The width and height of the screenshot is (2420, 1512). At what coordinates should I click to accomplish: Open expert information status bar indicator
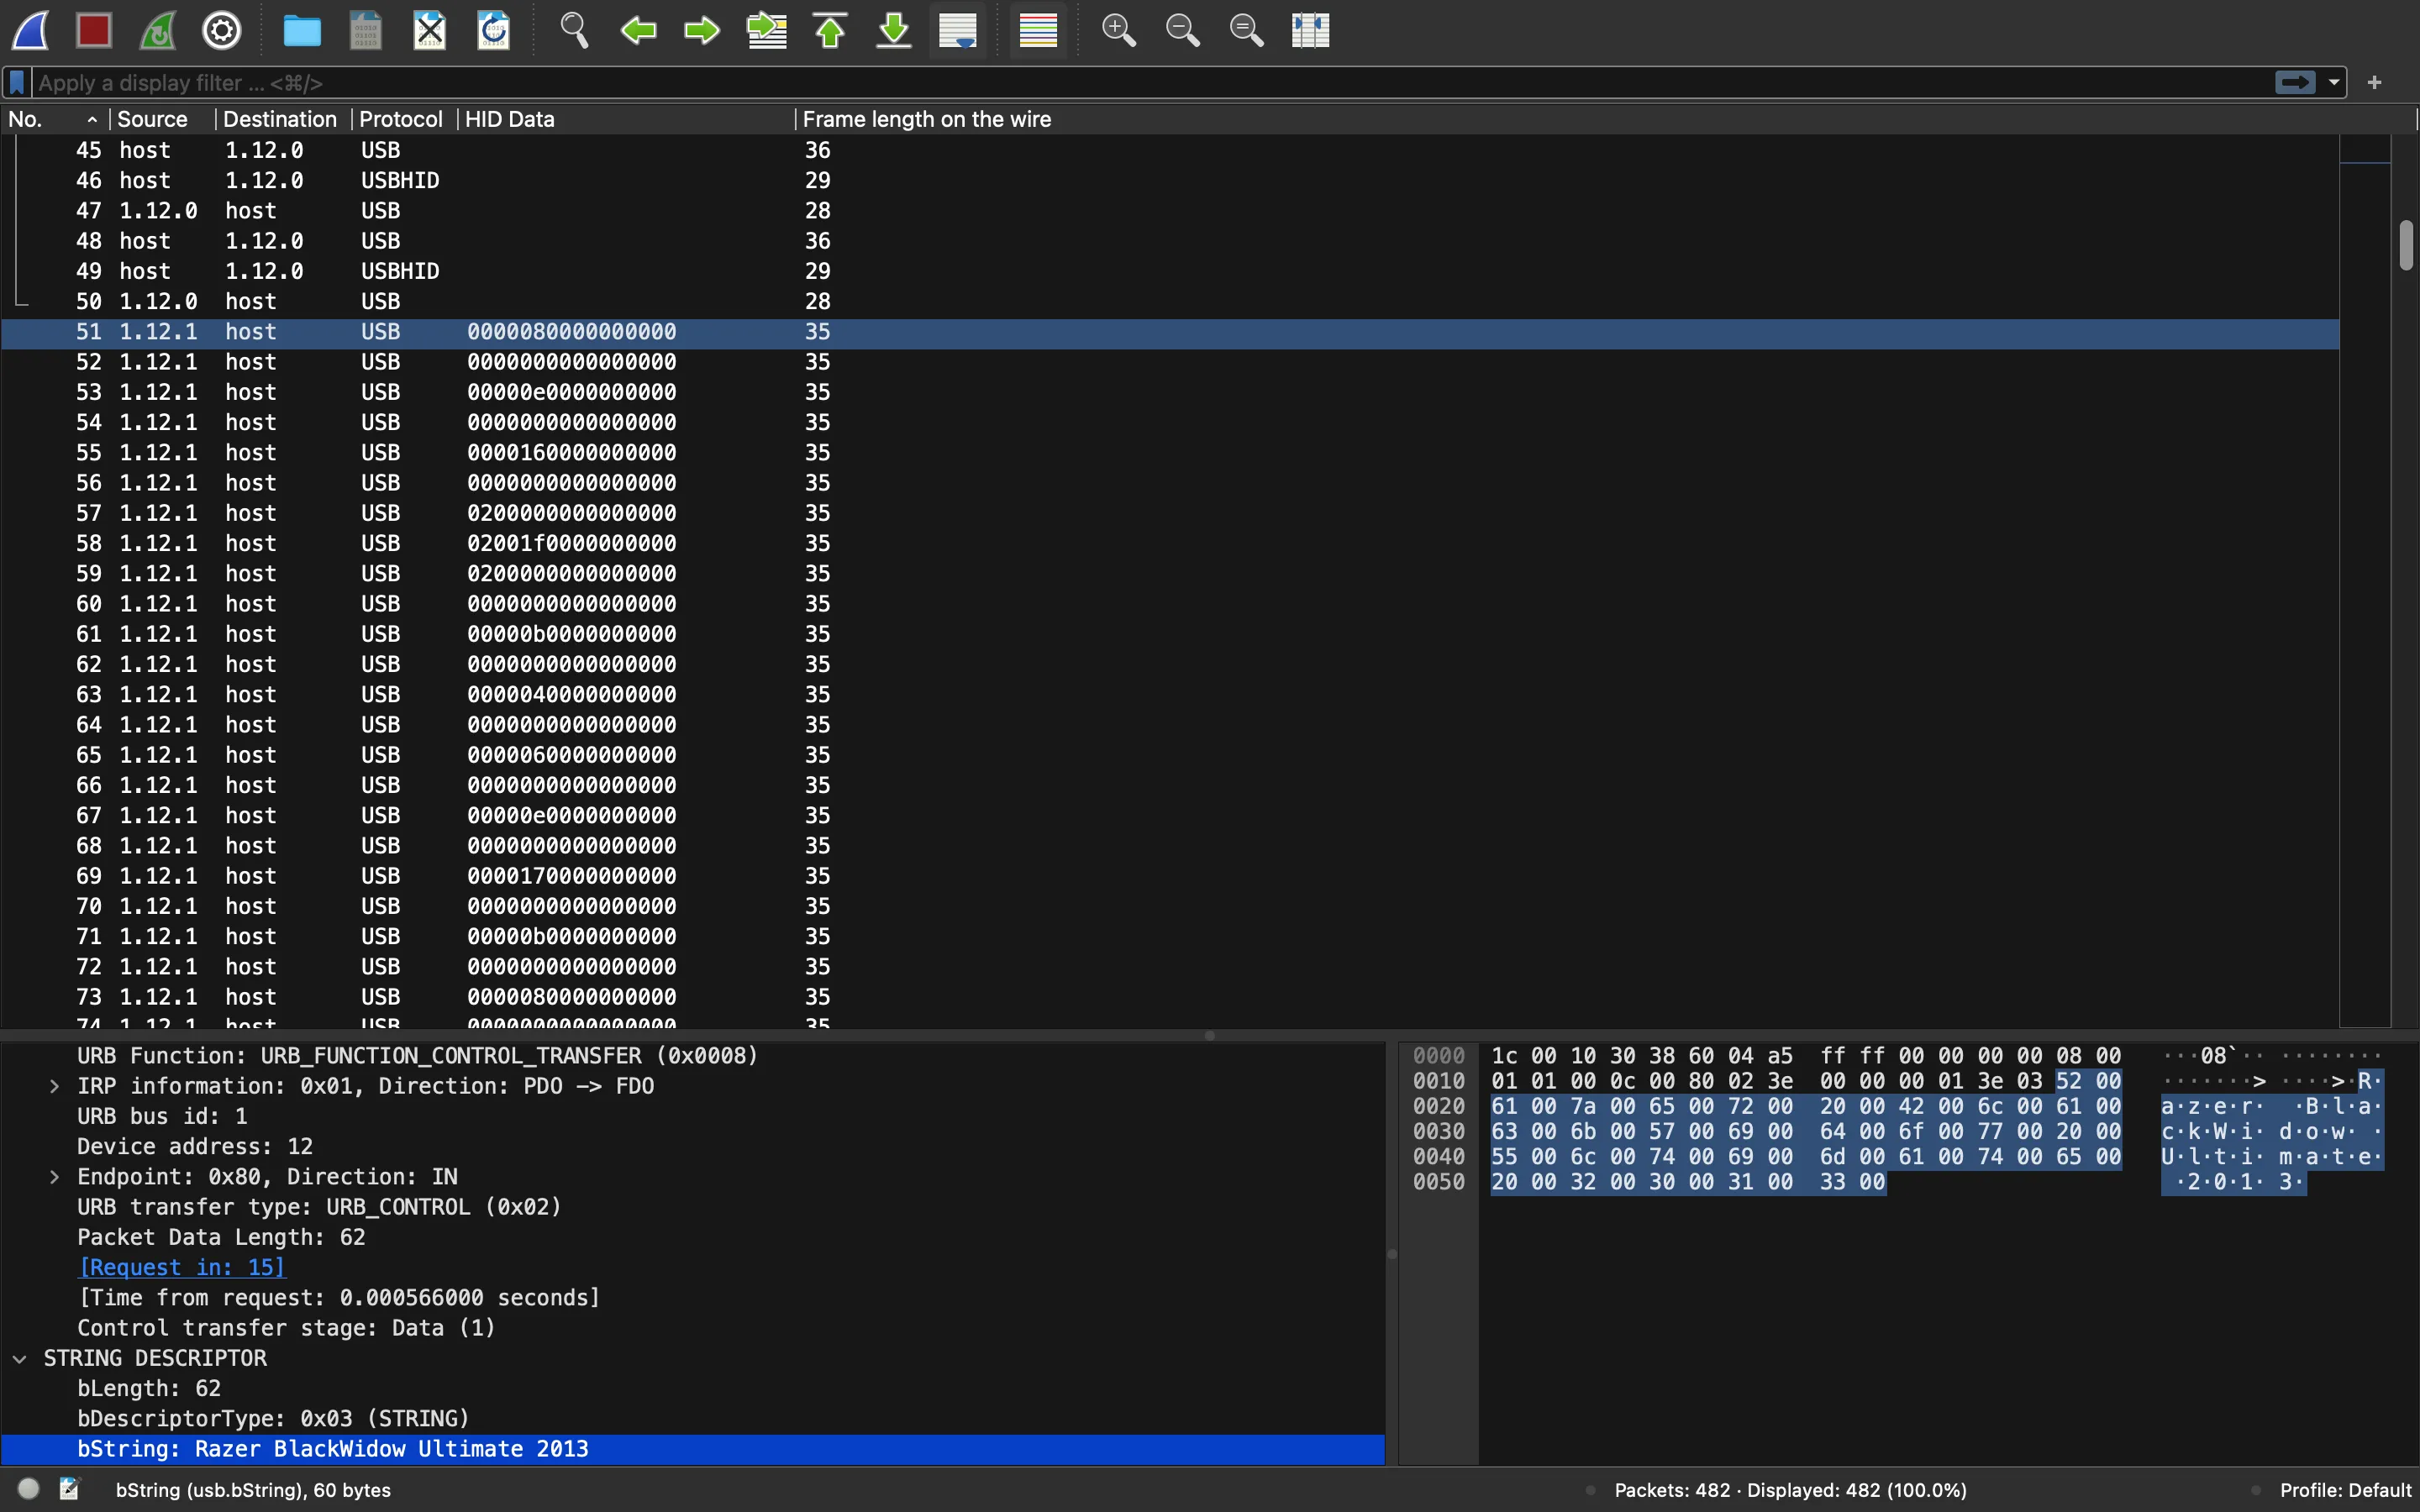[29, 1489]
